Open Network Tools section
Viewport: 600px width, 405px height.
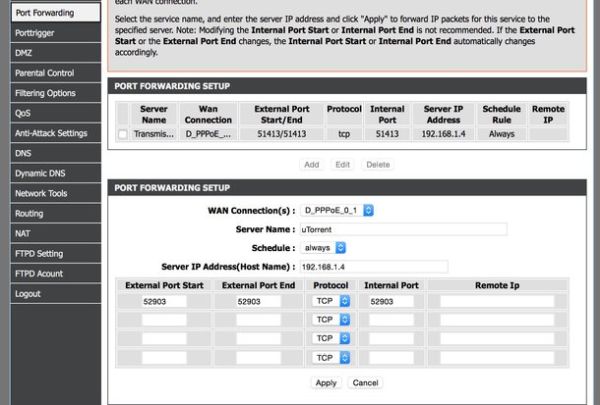(53, 193)
